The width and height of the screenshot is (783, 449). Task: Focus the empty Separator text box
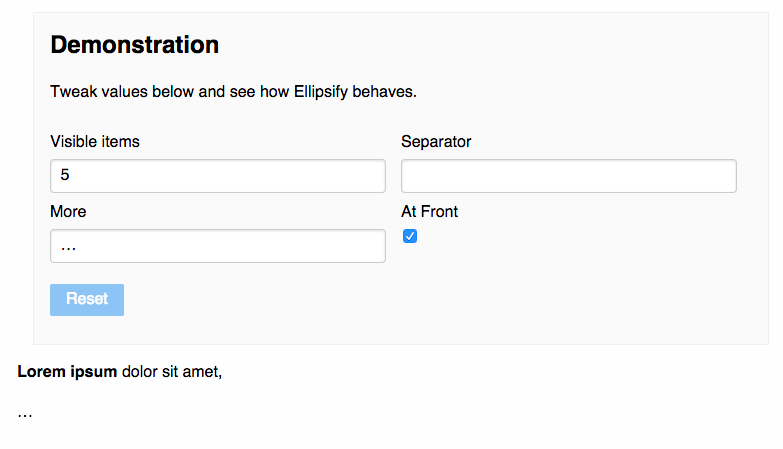568,175
